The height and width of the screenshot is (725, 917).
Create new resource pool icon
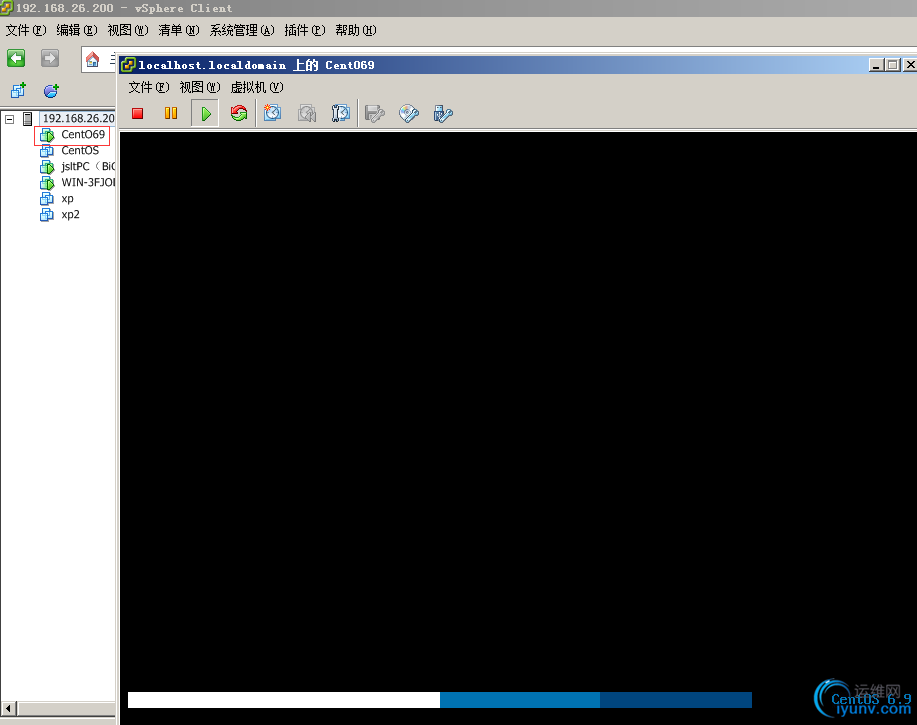51,91
